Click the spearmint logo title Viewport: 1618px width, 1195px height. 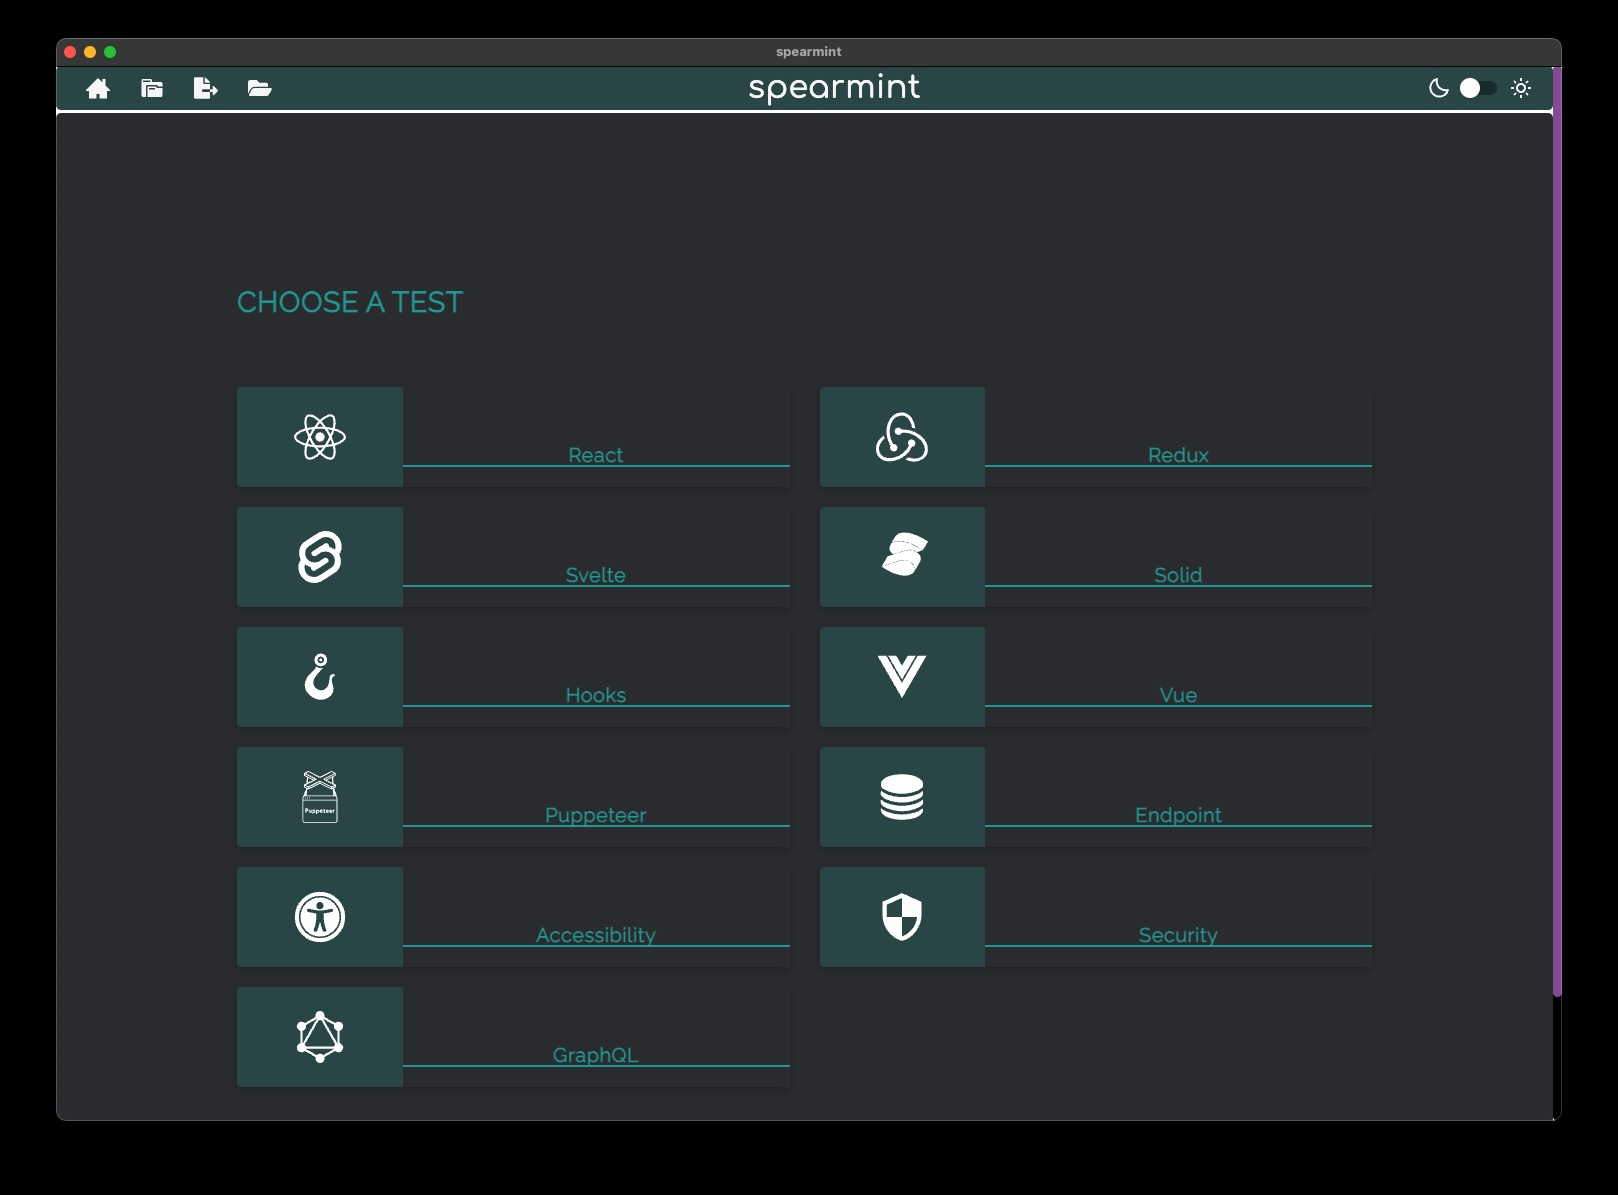click(834, 88)
